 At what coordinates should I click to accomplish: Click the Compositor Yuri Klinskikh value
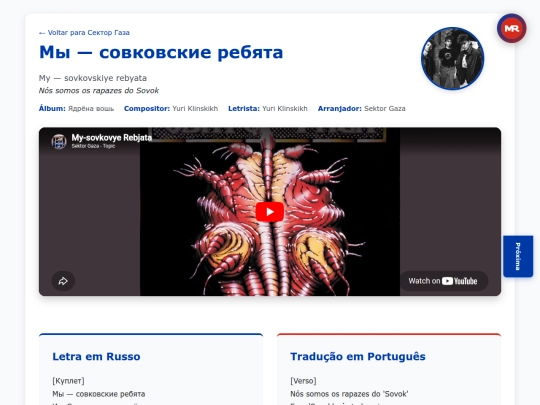(x=195, y=108)
